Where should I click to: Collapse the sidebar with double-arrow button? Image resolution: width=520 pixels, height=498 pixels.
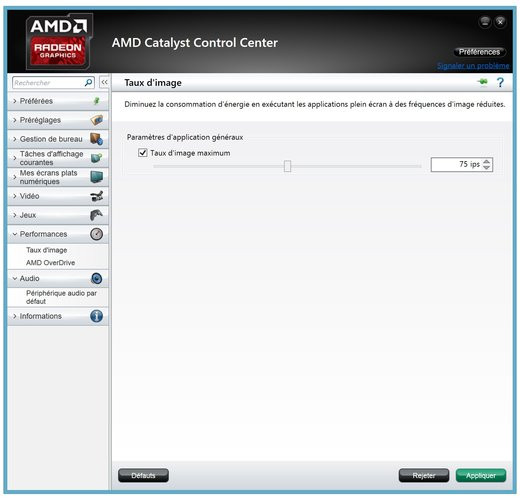click(104, 82)
